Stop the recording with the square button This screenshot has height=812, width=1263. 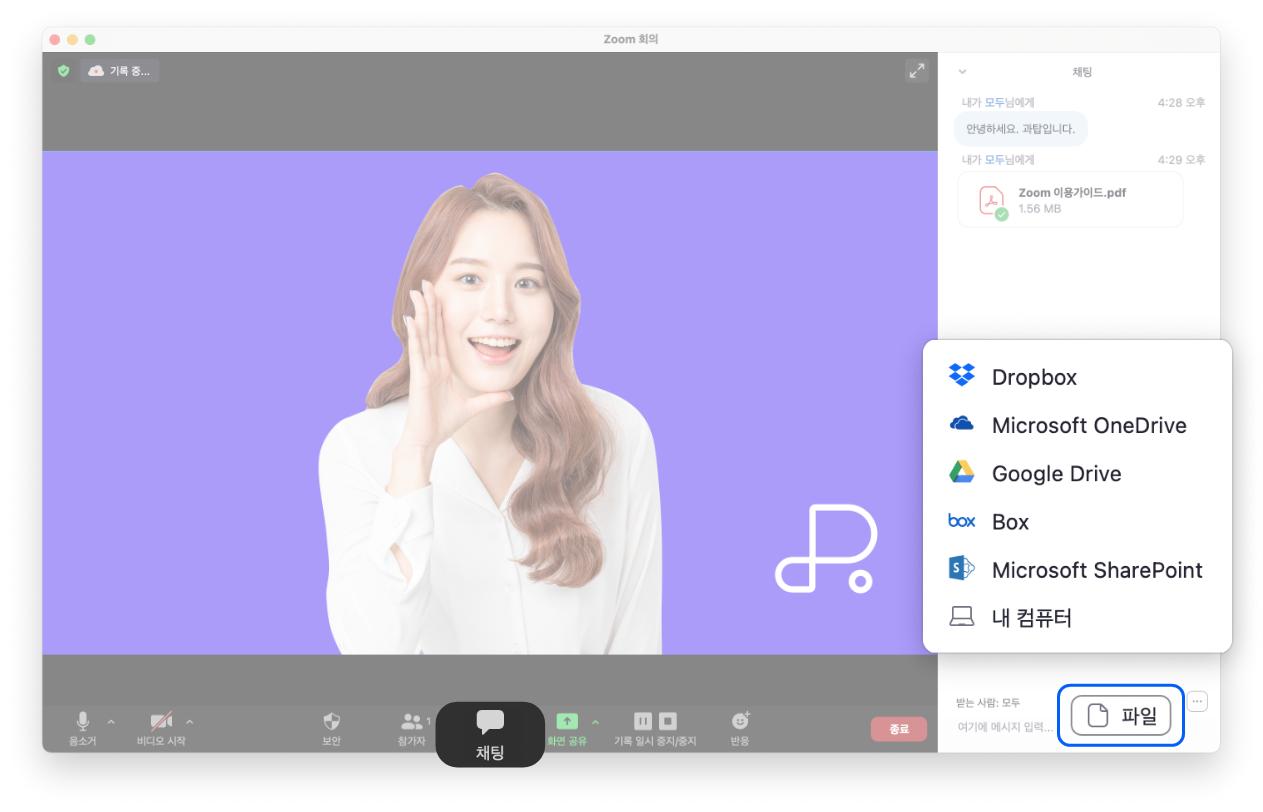(668, 721)
